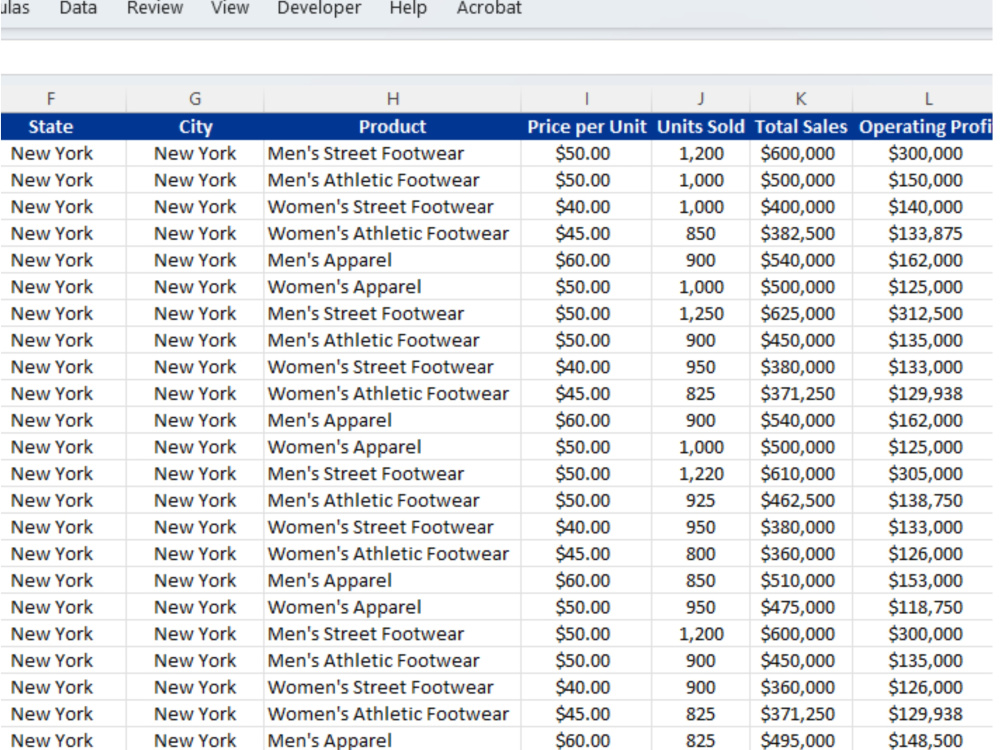This screenshot has height=750, width=1000.
Task: Select column F header
Action: 63,99
